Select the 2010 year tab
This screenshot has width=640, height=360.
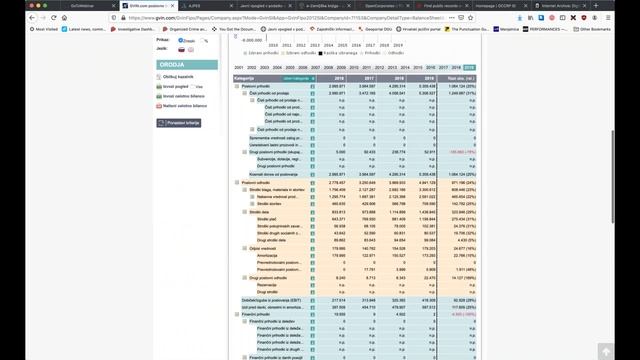point(354,68)
